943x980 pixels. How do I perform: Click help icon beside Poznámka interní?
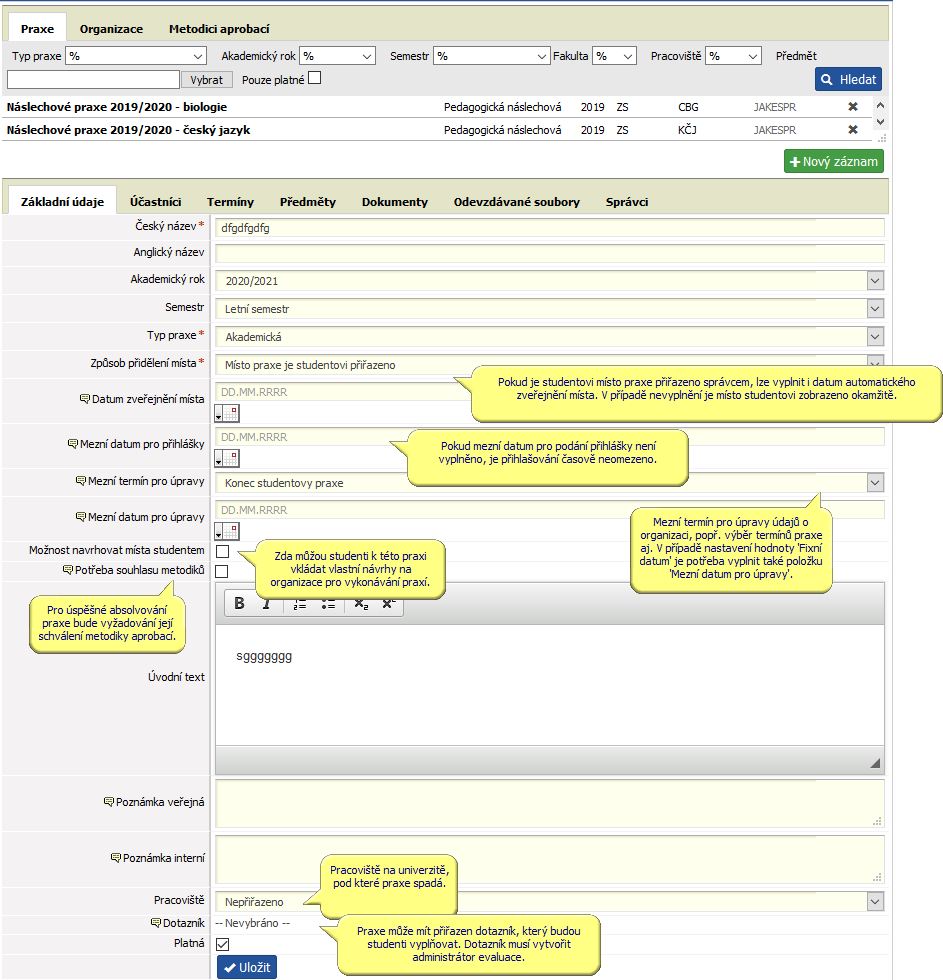[x=116, y=858]
